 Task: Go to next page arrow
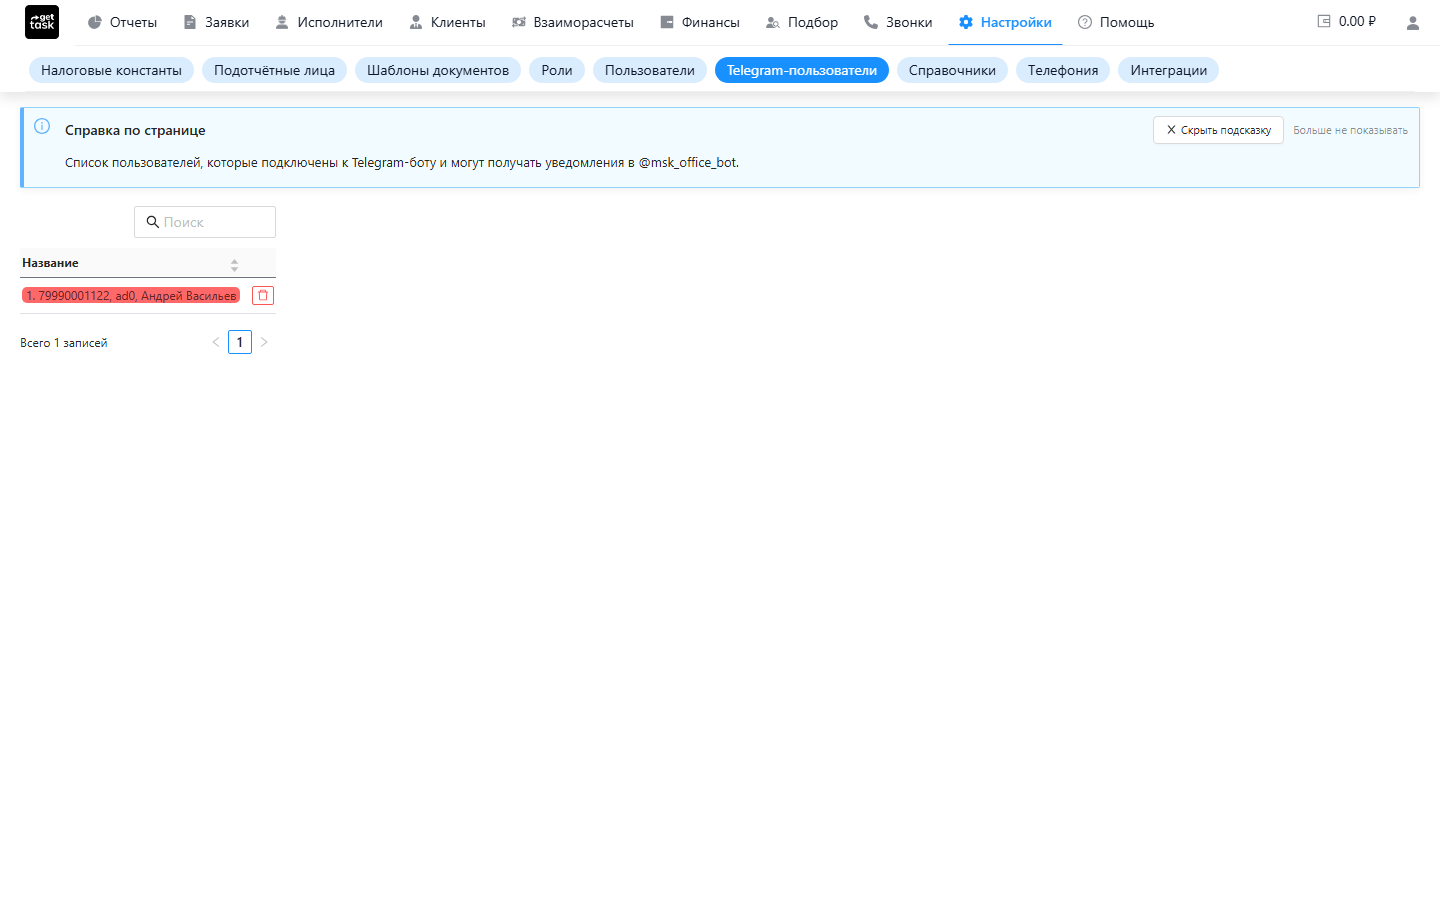[x=264, y=342]
